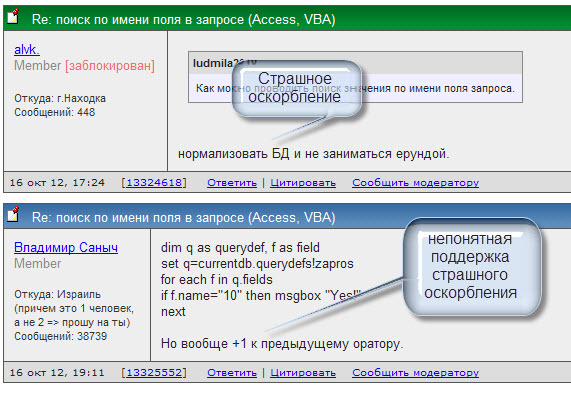The height and width of the screenshot is (394, 571).
Task: Open Владимир Саныч profile link
Action: [66, 248]
